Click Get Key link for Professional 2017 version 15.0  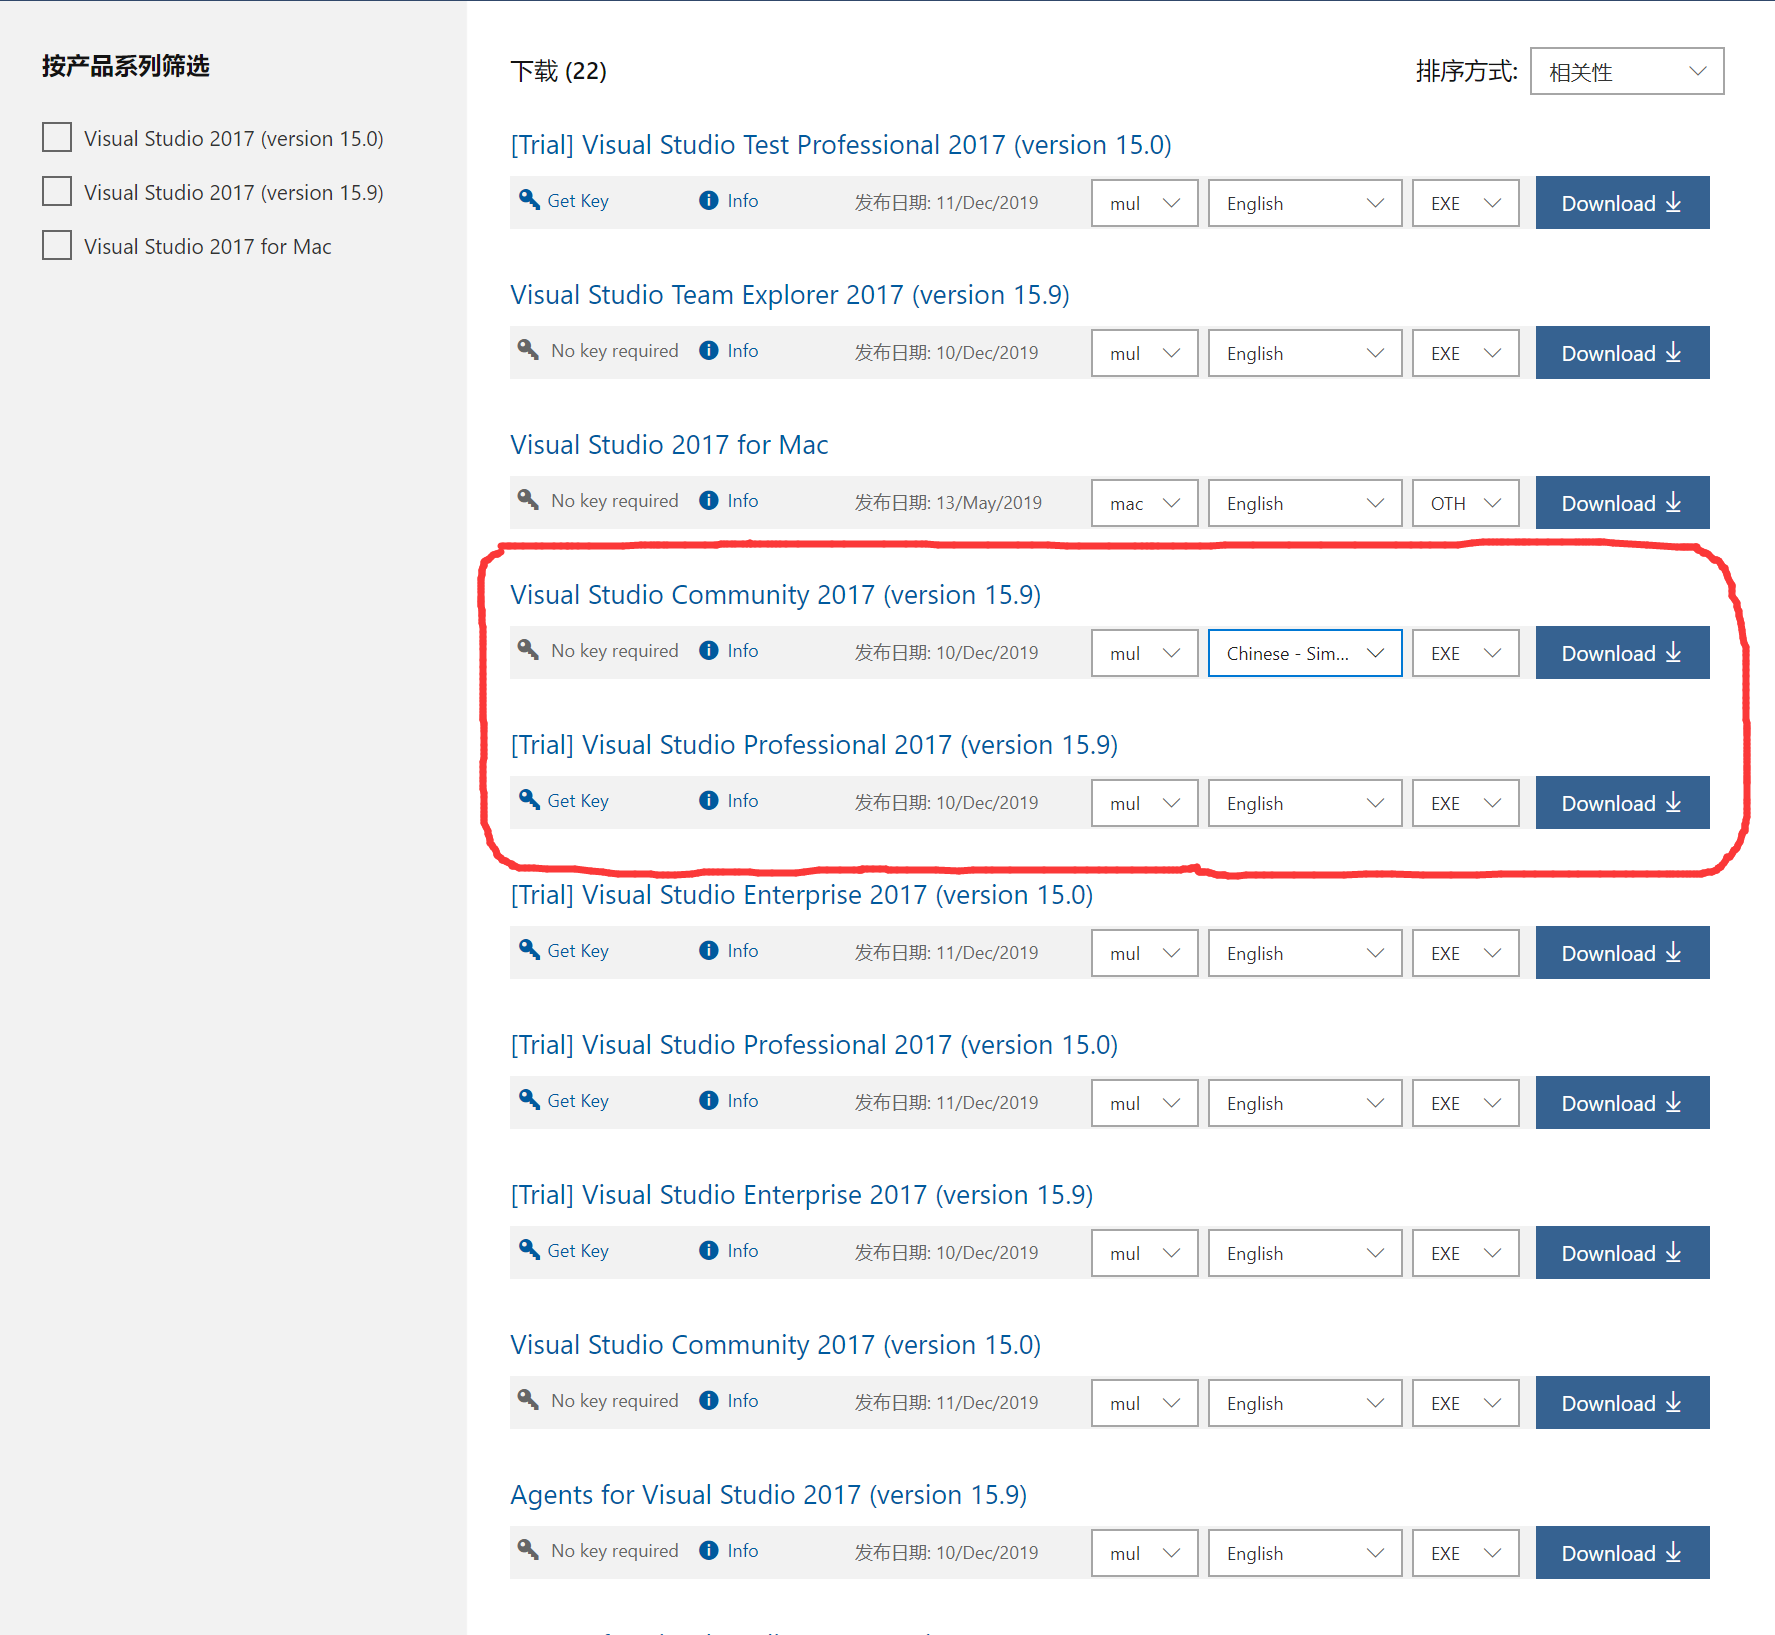[578, 1101]
